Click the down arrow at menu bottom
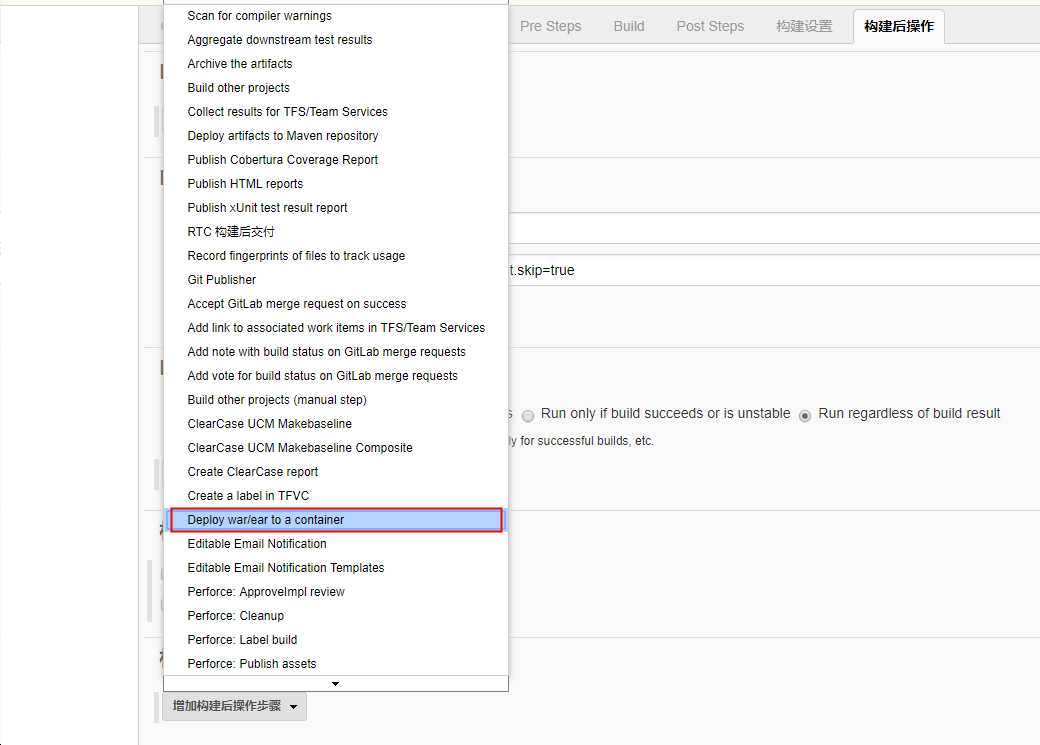 tap(336, 683)
